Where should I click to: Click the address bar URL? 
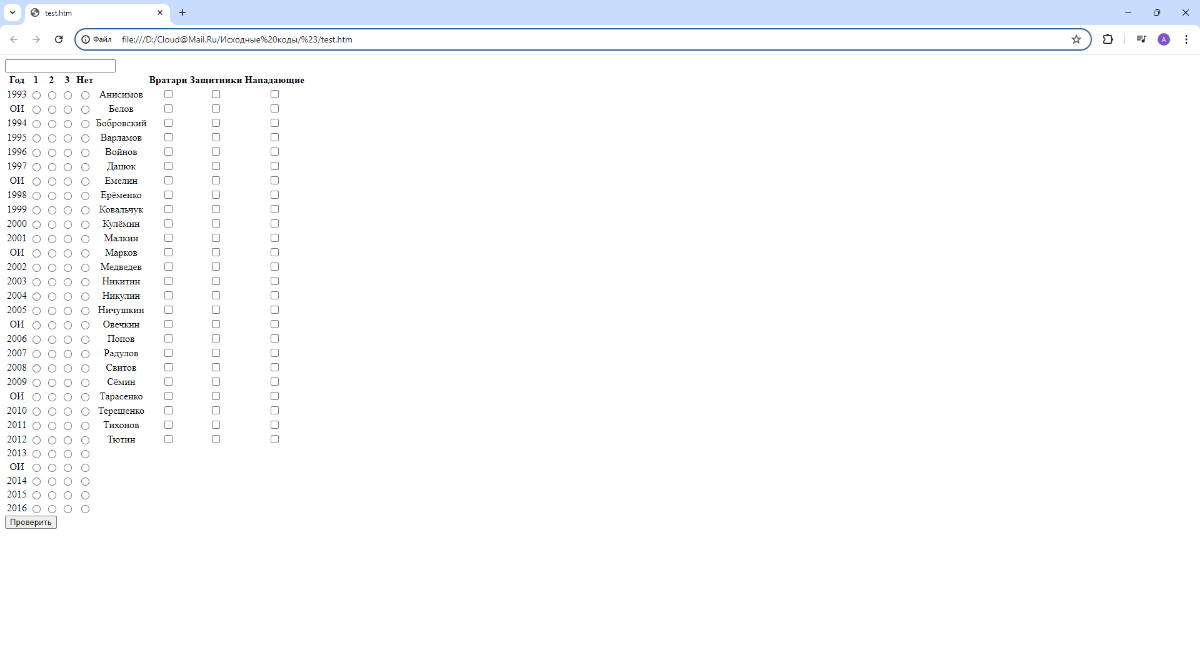coord(237,39)
